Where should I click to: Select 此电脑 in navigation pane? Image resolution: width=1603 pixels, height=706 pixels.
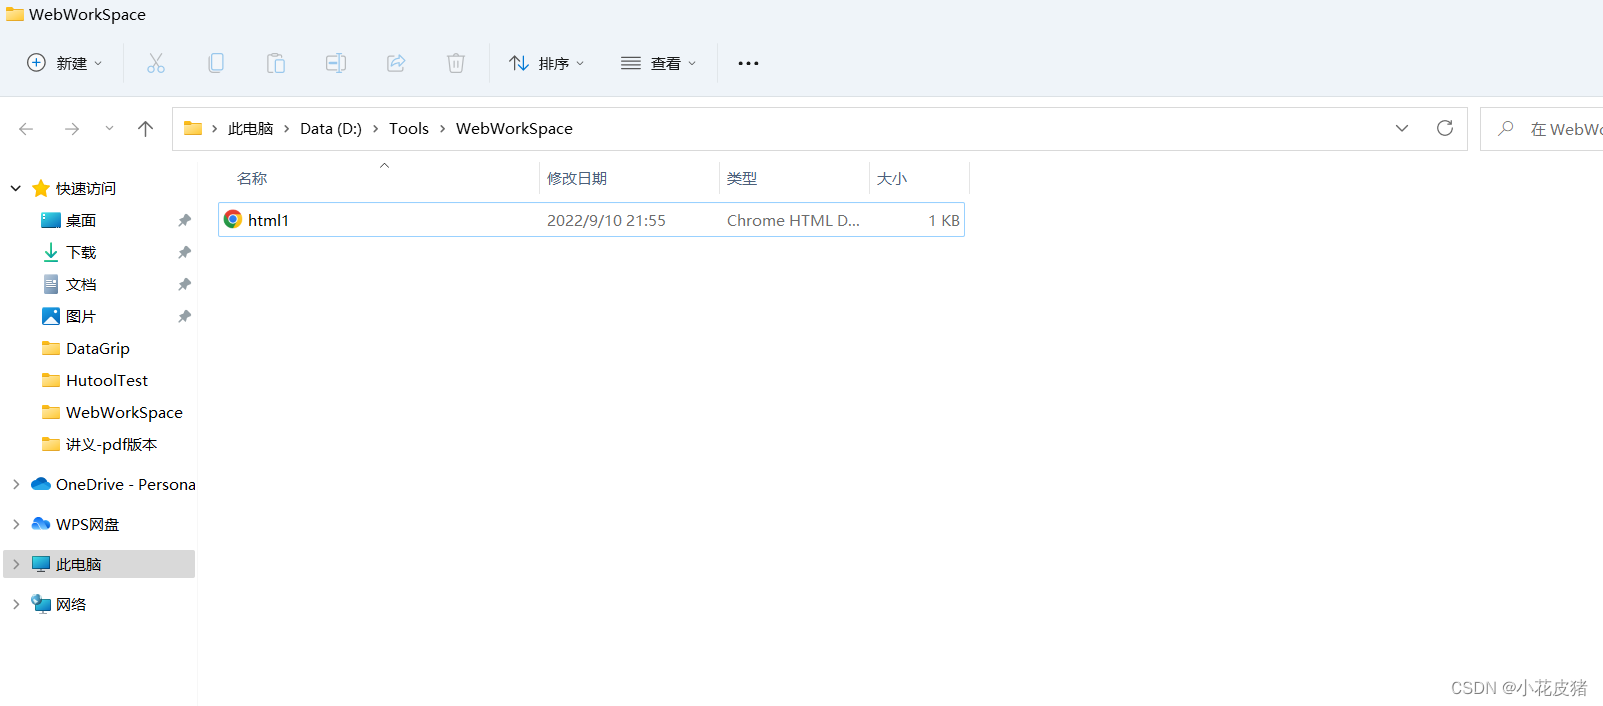click(x=99, y=564)
